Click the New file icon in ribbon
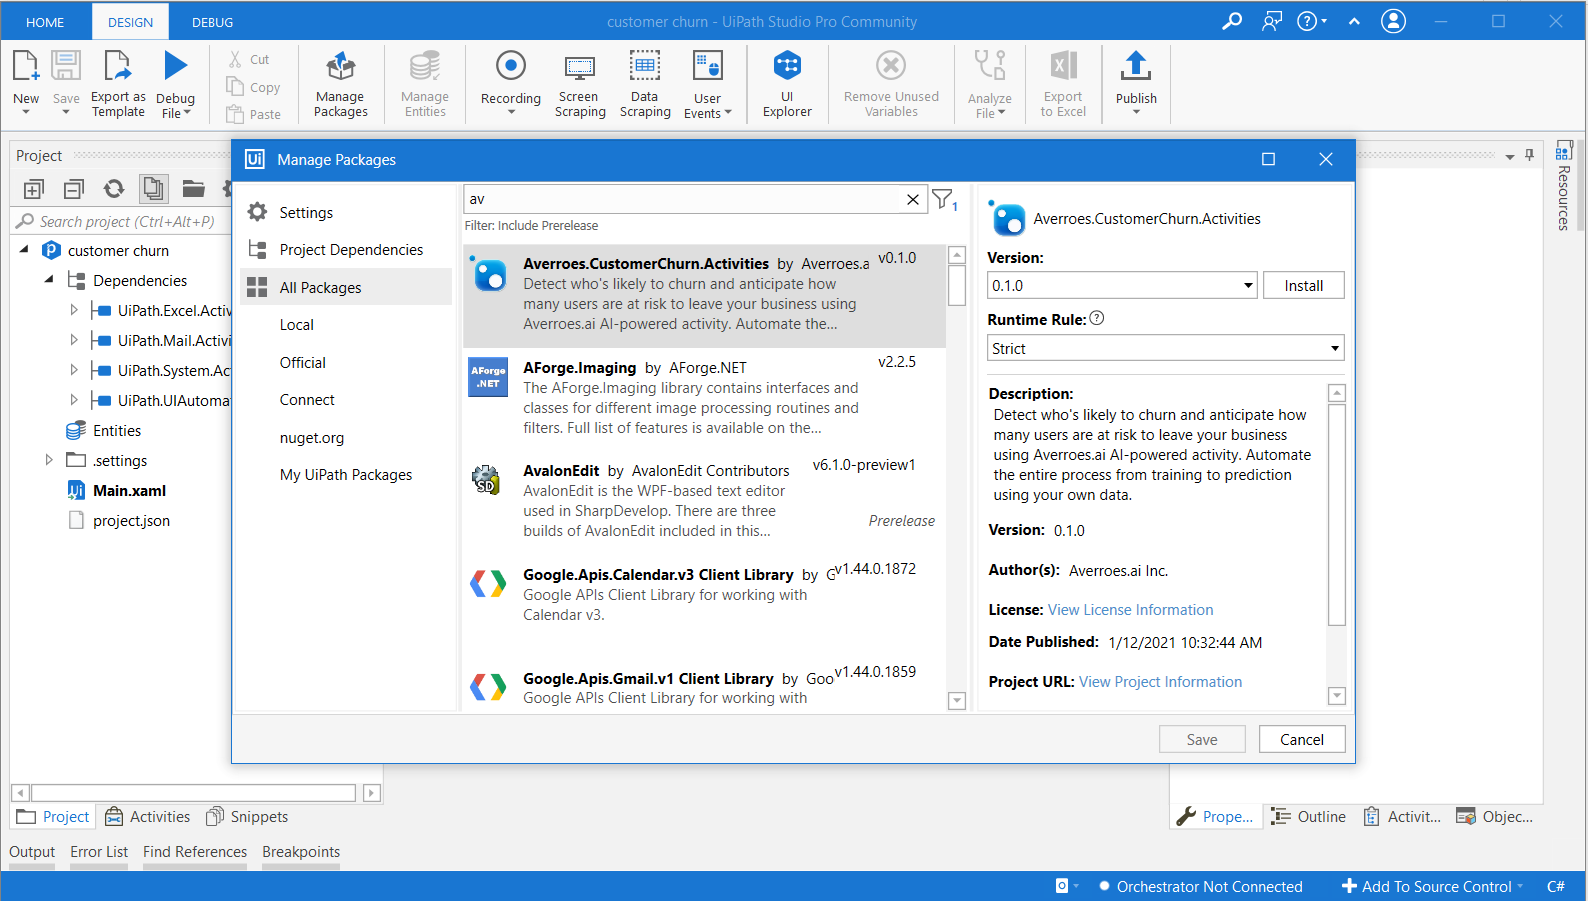The height and width of the screenshot is (901, 1588). [x=26, y=66]
